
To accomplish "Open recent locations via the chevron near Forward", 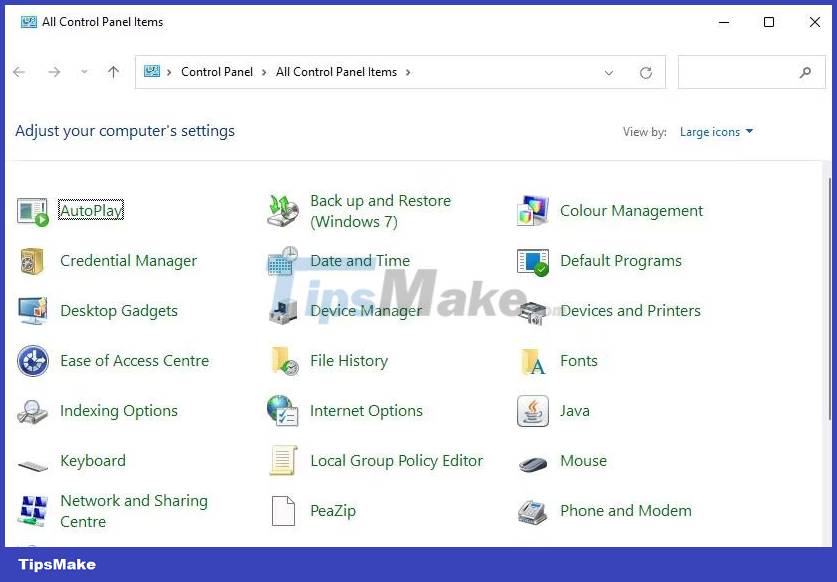I will point(84,72).
